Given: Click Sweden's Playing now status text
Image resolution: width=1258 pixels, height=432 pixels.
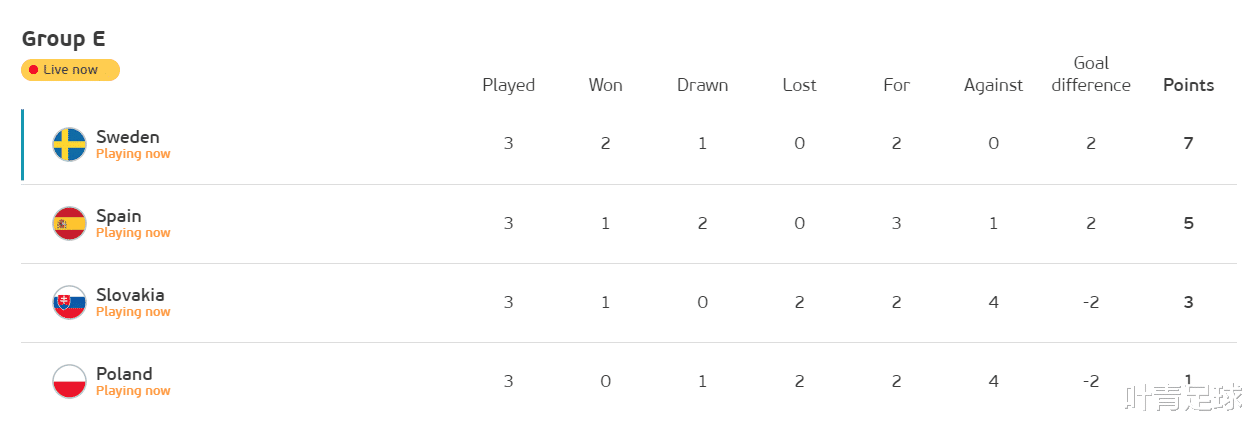Looking at the screenshot, I should coord(133,154).
